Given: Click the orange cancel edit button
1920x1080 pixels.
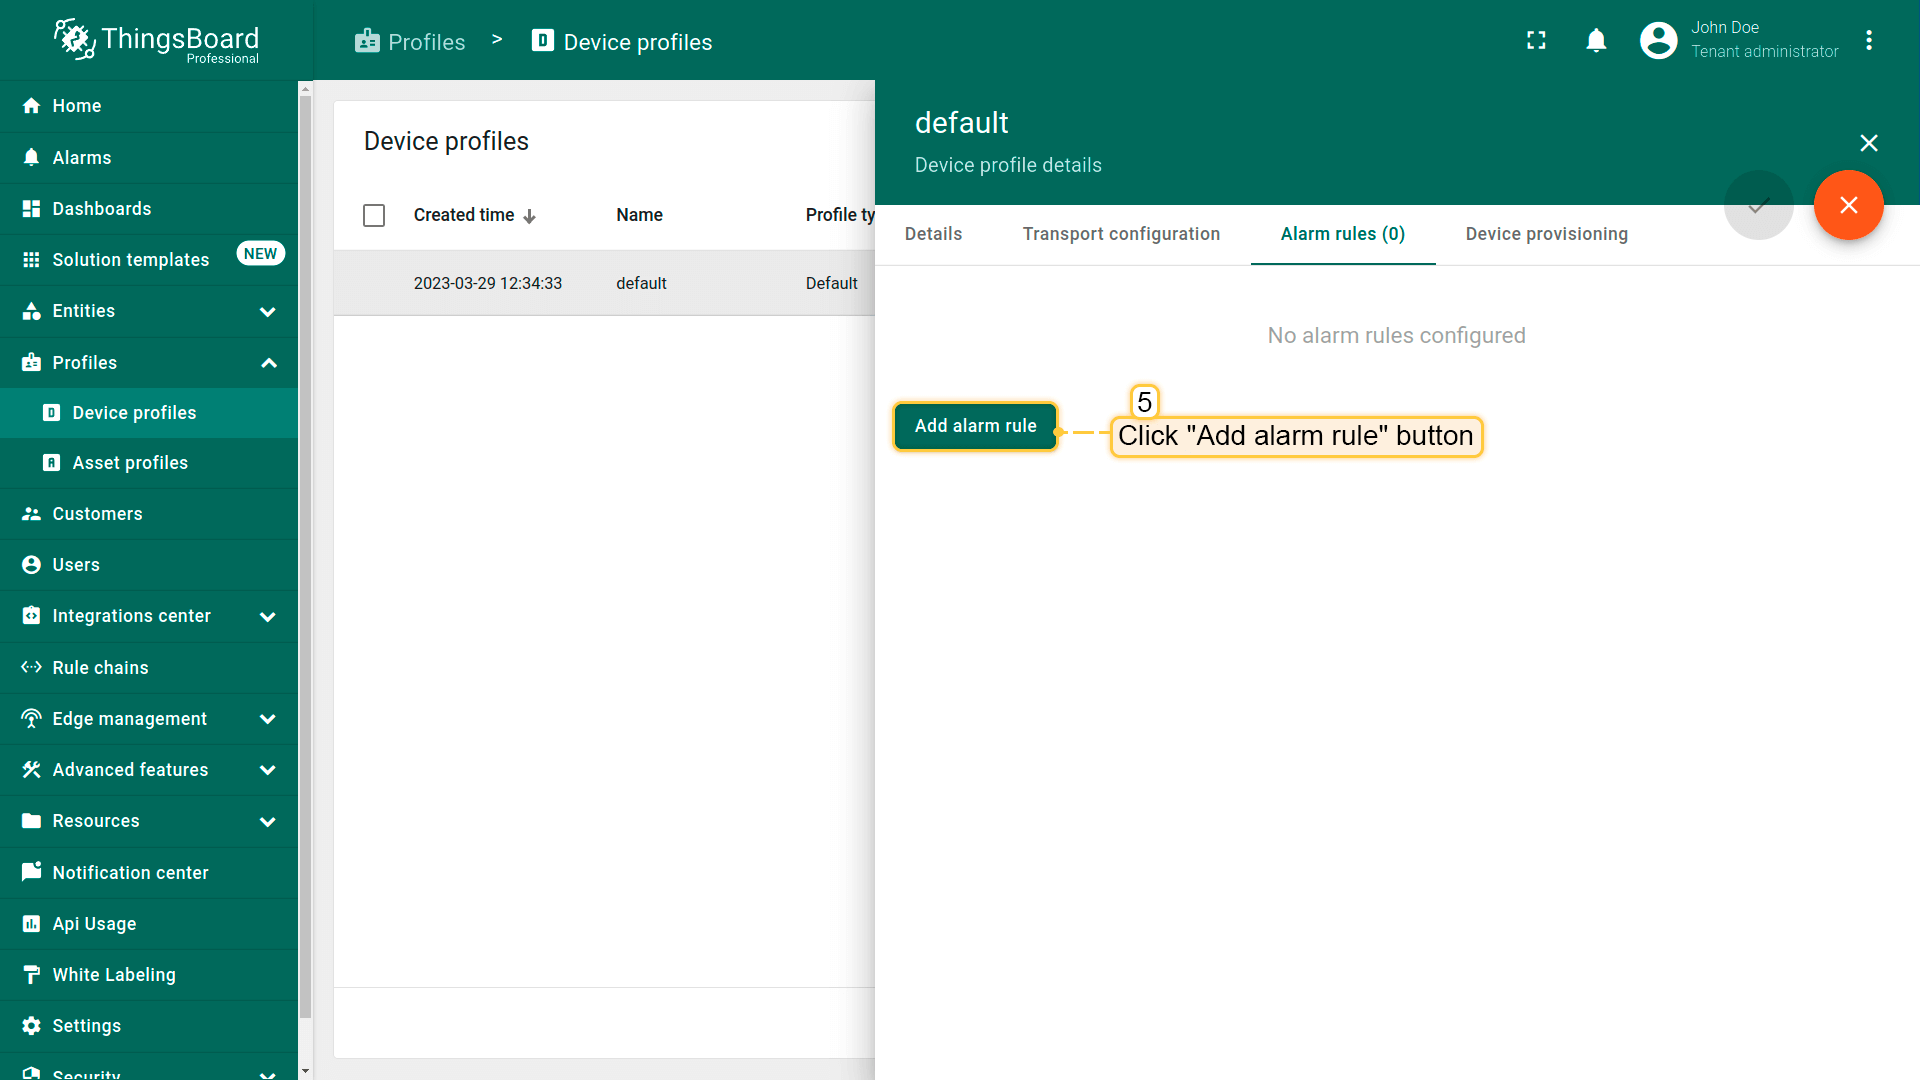Looking at the screenshot, I should pos(1848,205).
